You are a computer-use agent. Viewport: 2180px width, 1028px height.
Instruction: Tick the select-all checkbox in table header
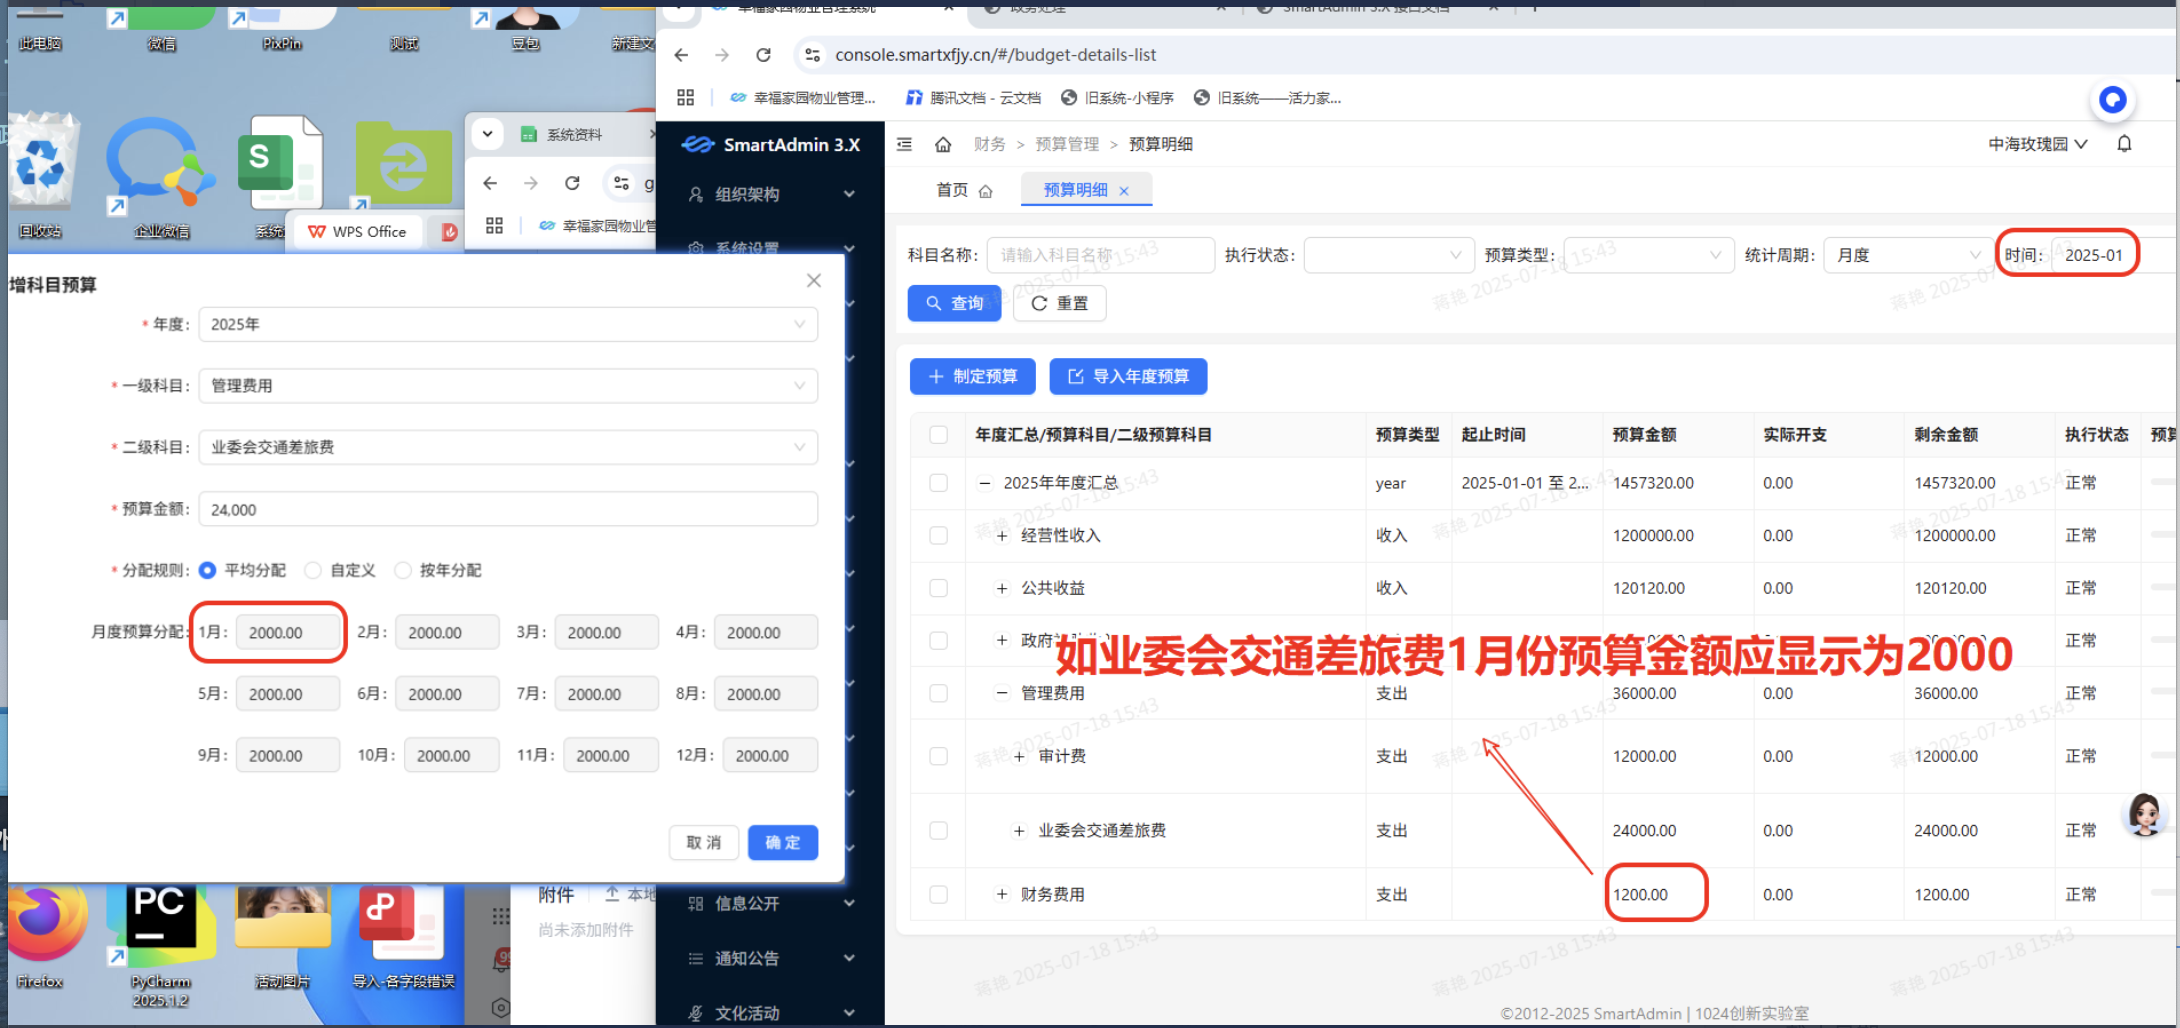938,434
